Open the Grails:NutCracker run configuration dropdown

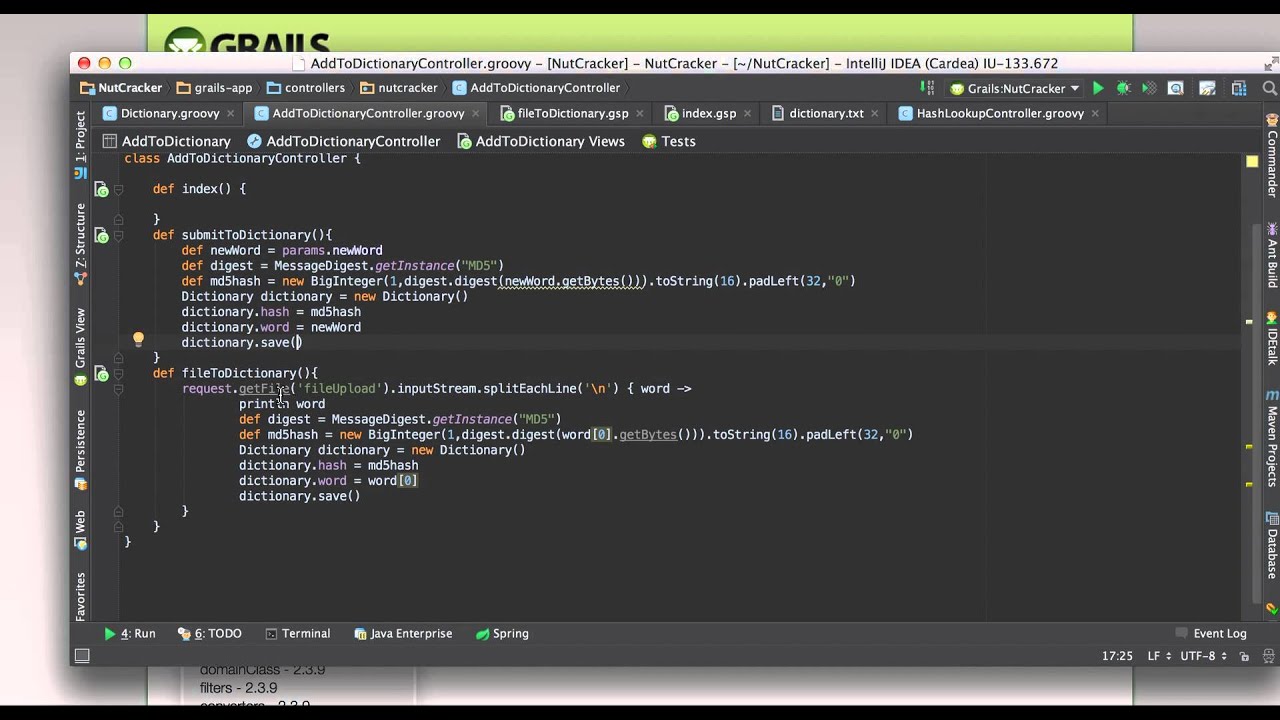(1014, 88)
